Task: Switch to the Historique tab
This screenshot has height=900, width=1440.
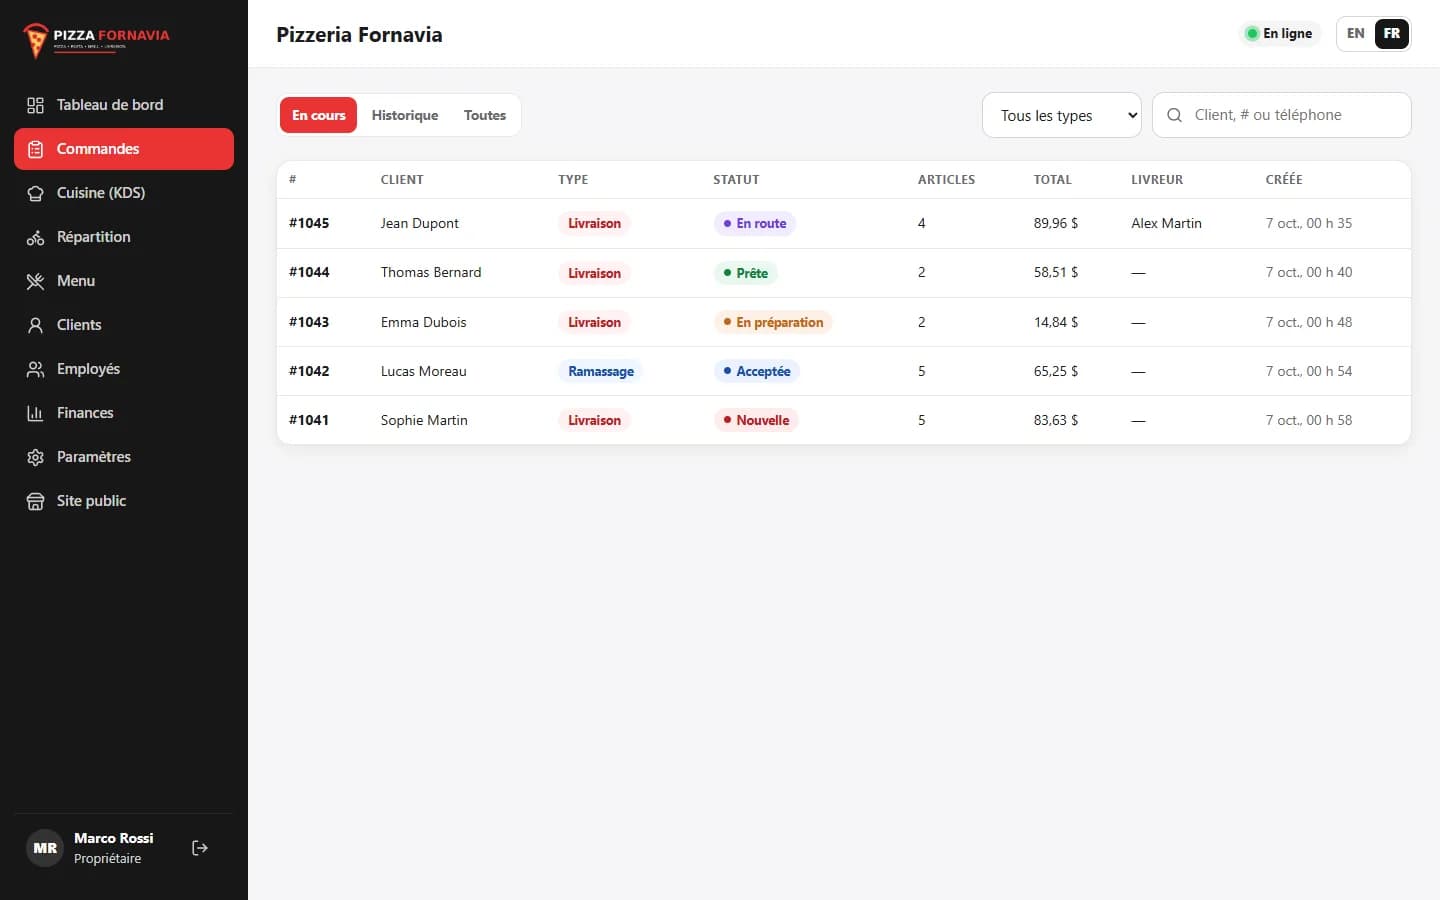Action: coord(405,115)
